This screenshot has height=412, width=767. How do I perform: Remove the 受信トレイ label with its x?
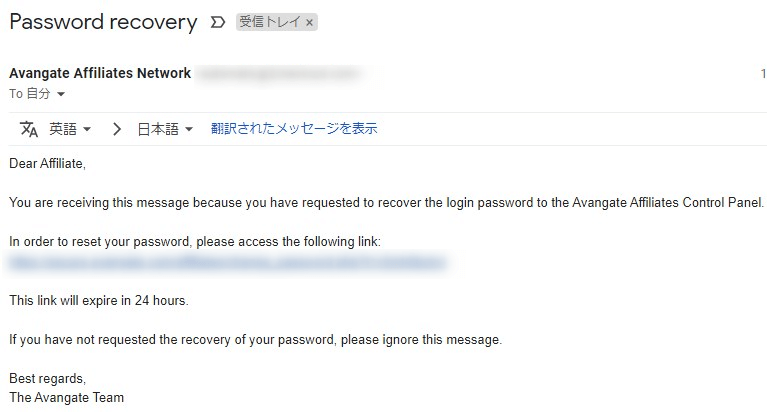point(309,23)
